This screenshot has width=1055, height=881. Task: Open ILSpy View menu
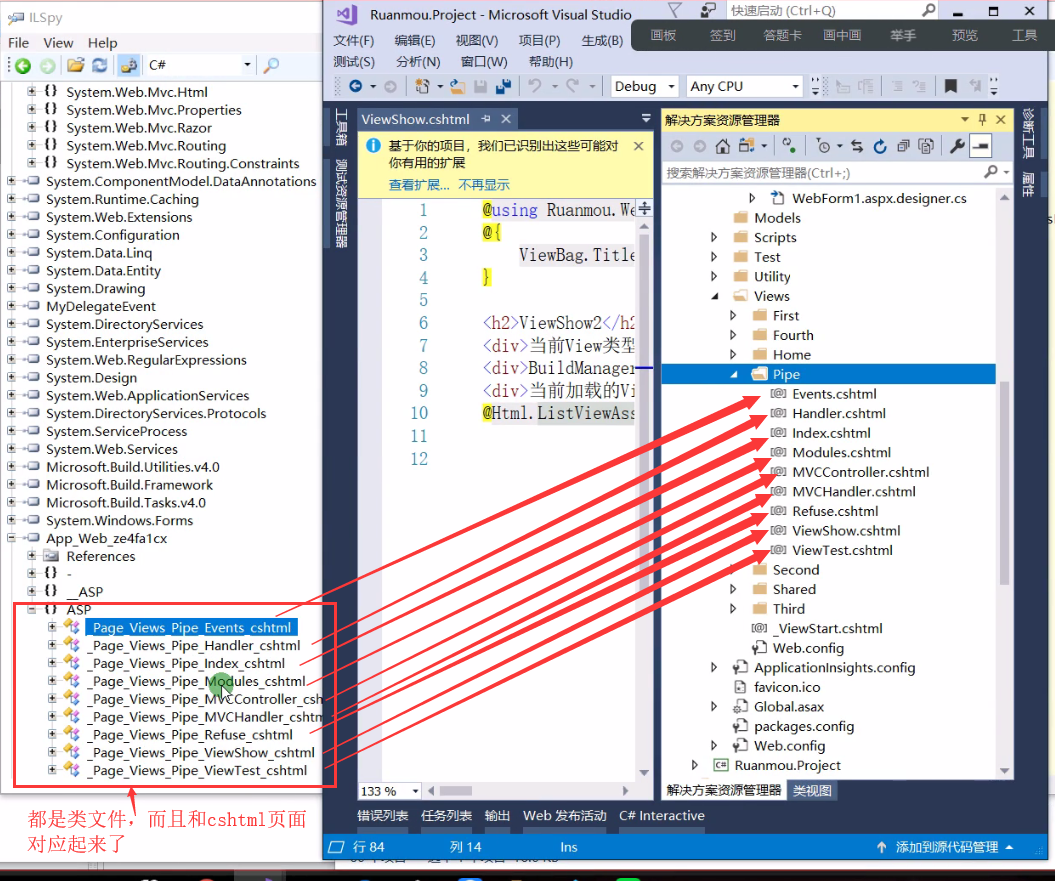(58, 42)
